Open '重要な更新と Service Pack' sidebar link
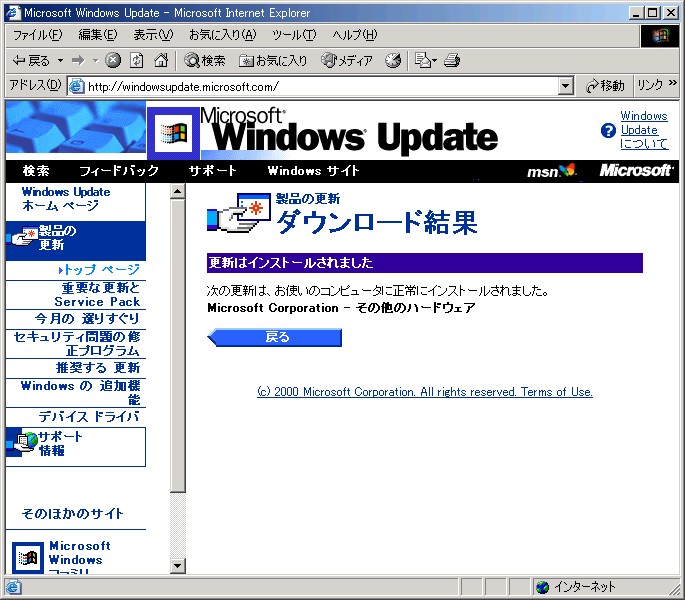 coord(97,295)
